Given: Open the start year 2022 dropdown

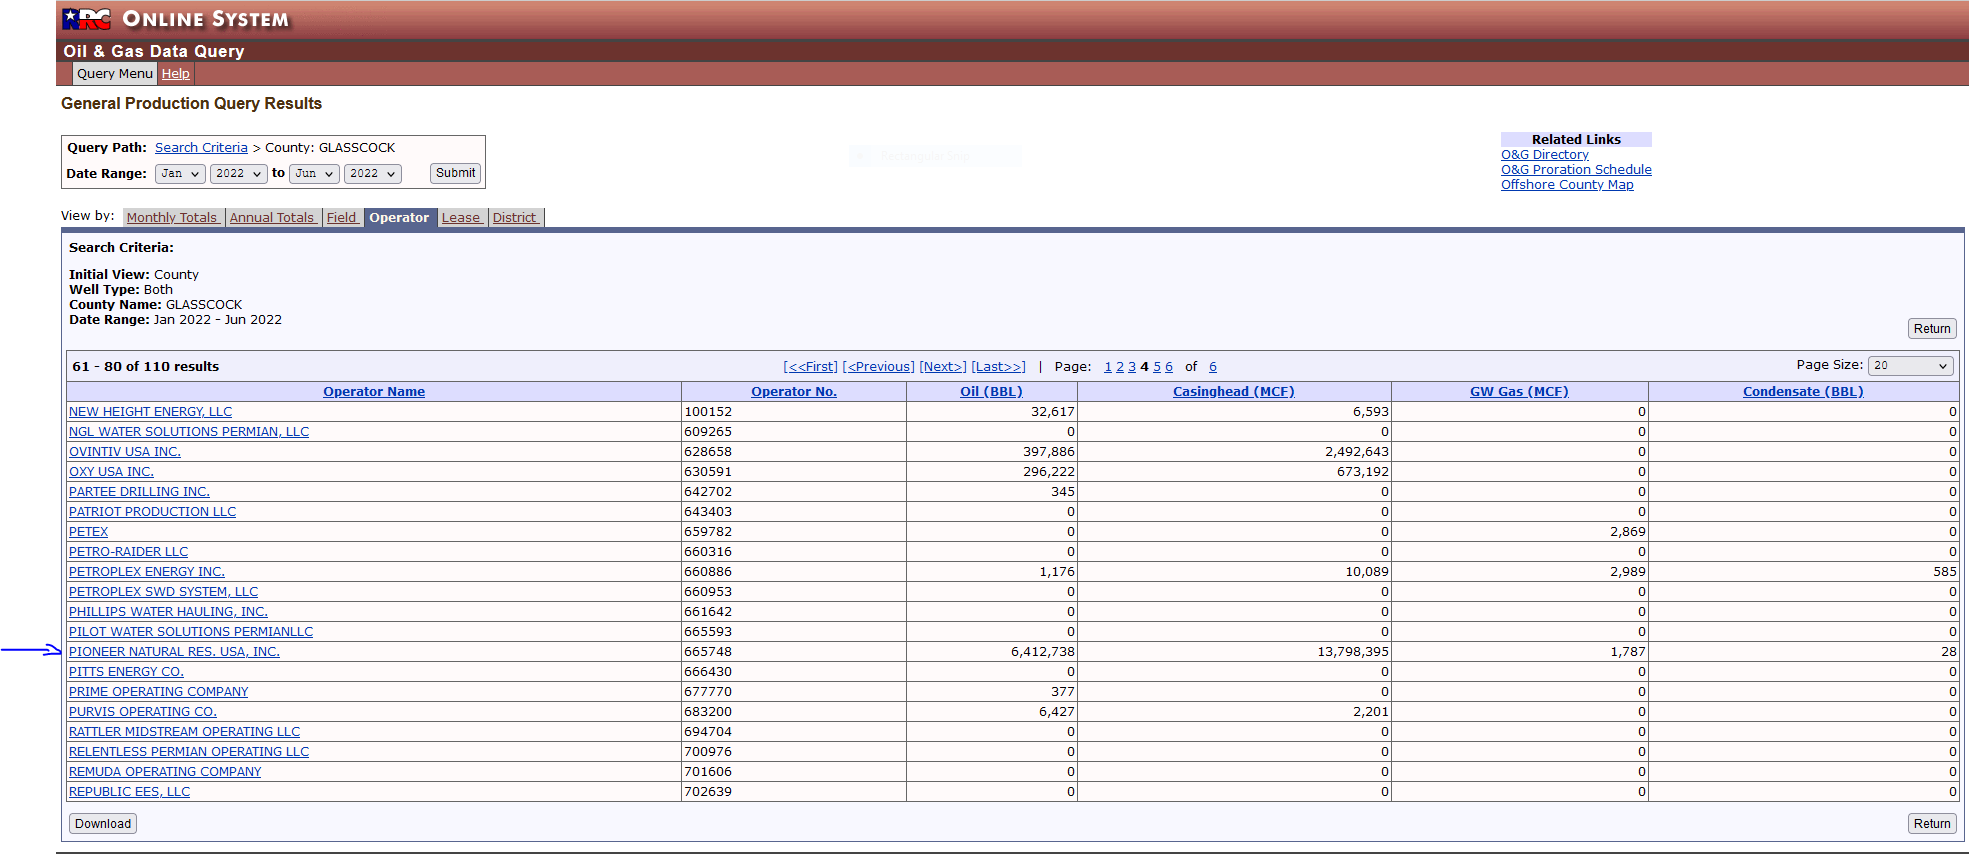Looking at the screenshot, I should (239, 174).
